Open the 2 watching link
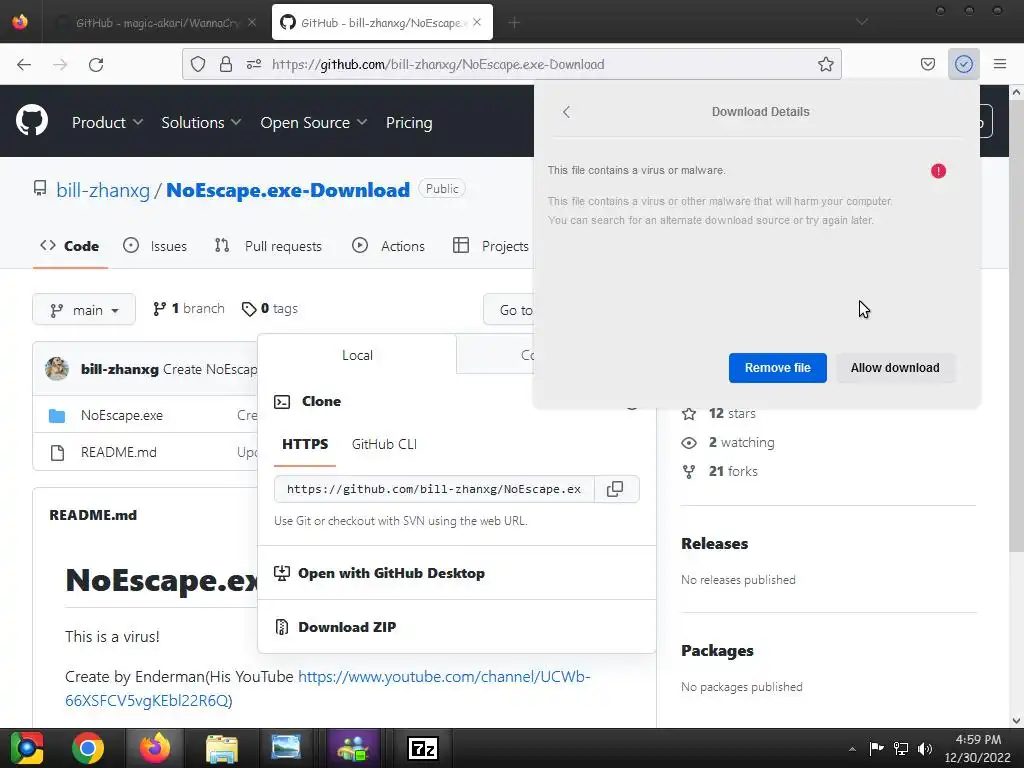This screenshot has height=768, width=1024. pos(728,443)
